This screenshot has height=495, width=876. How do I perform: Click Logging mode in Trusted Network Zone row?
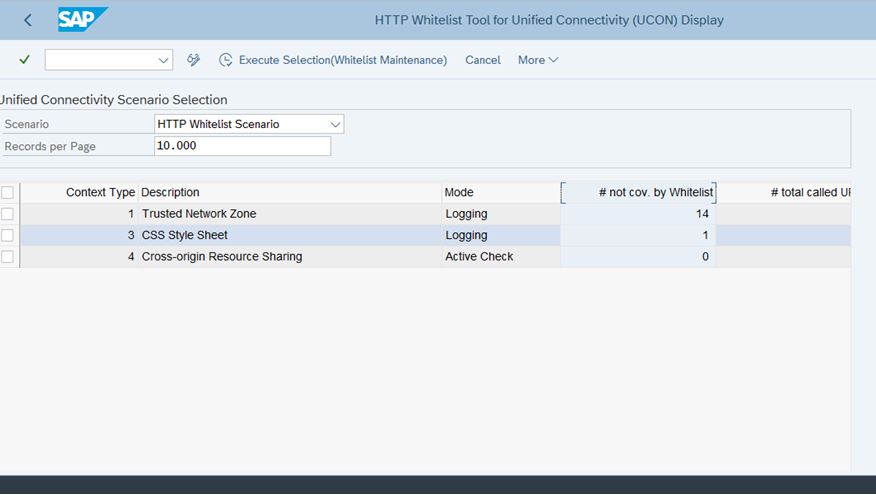pos(501,214)
